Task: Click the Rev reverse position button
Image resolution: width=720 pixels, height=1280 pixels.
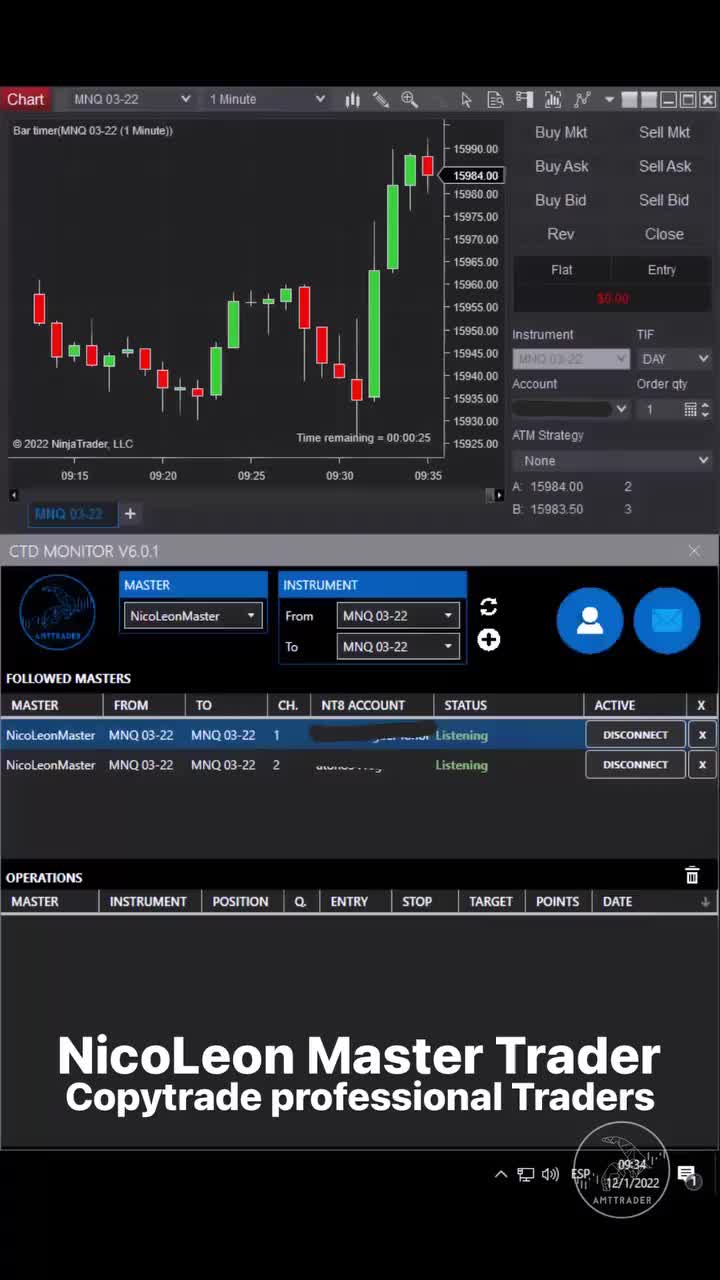Action: pos(561,234)
